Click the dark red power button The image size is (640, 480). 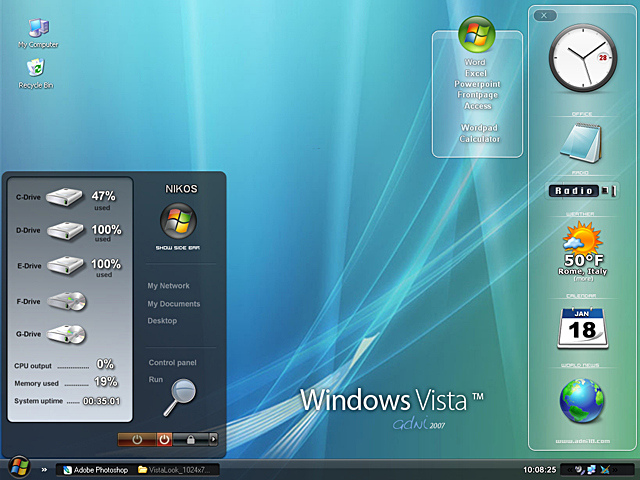(137, 440)
